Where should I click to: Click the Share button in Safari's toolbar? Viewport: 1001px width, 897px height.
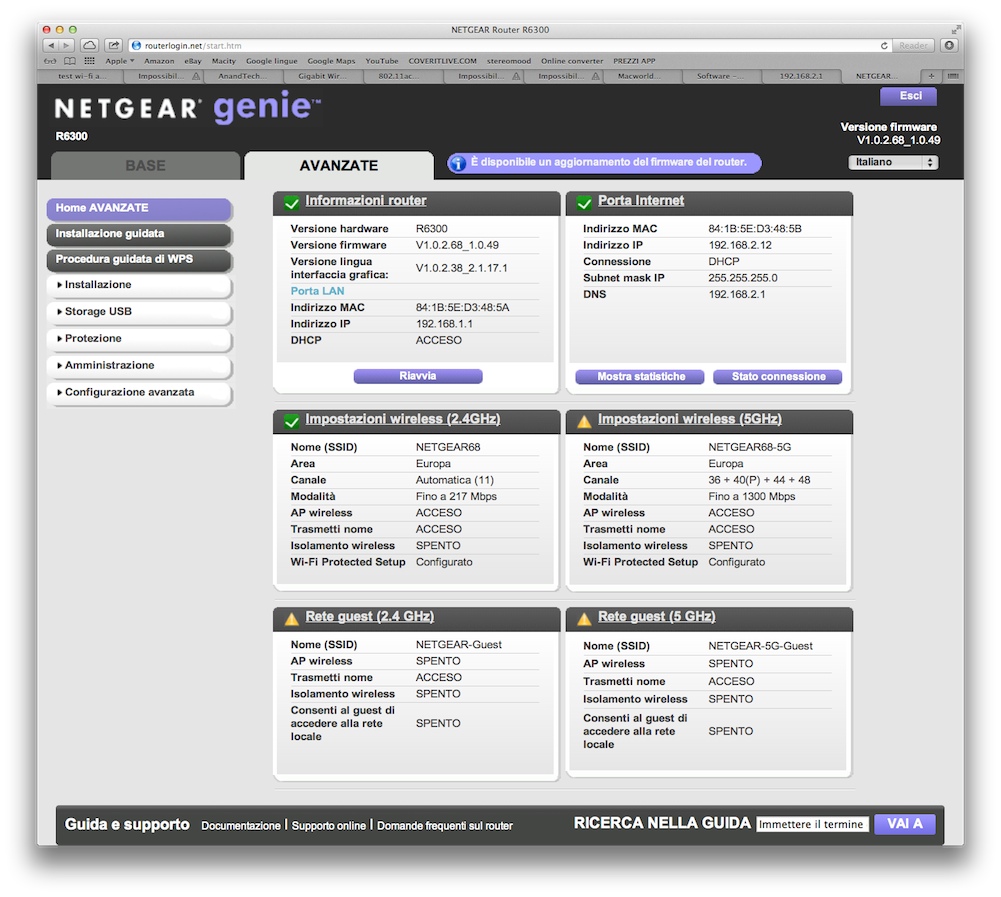tap(114, 45)
